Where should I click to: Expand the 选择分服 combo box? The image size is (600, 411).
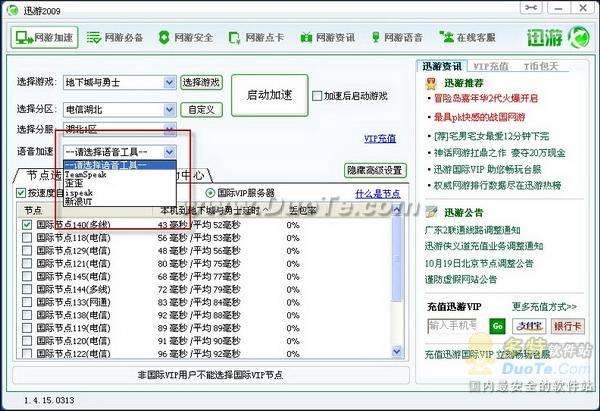coord(170,129)
